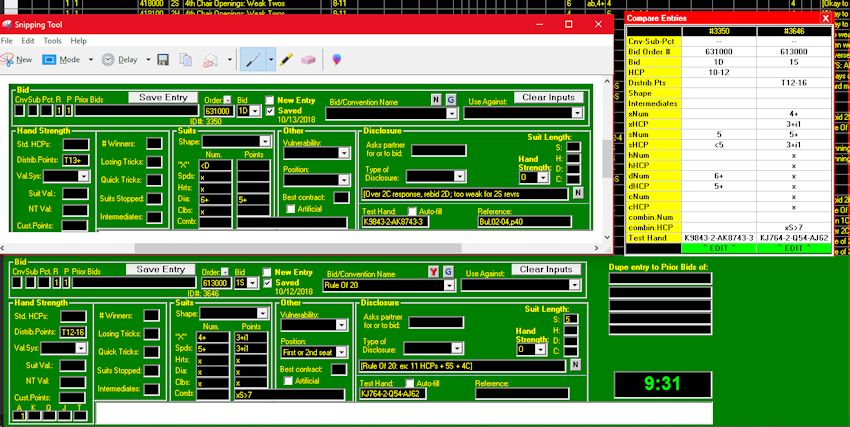Click the Save Entry button above Order 613000
Viewport: 850px width, 427px height.
pyautogui.click(x=160, y=269)
